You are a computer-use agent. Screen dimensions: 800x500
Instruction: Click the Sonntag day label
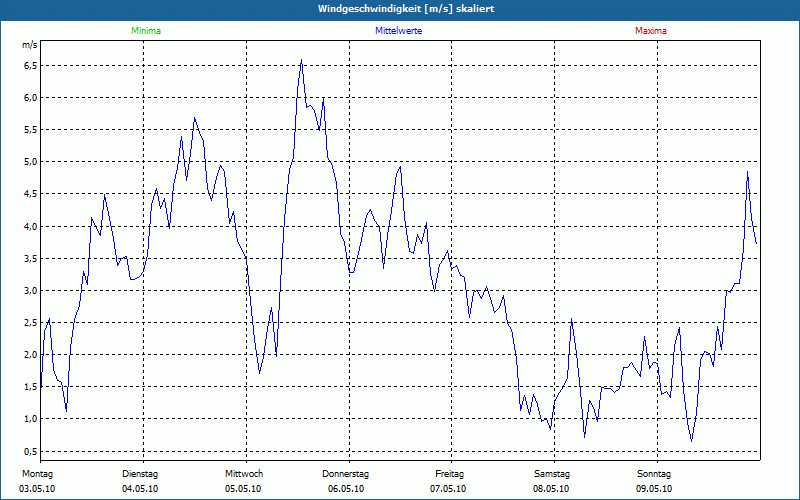pyautogui.click(x=654, y=474)
